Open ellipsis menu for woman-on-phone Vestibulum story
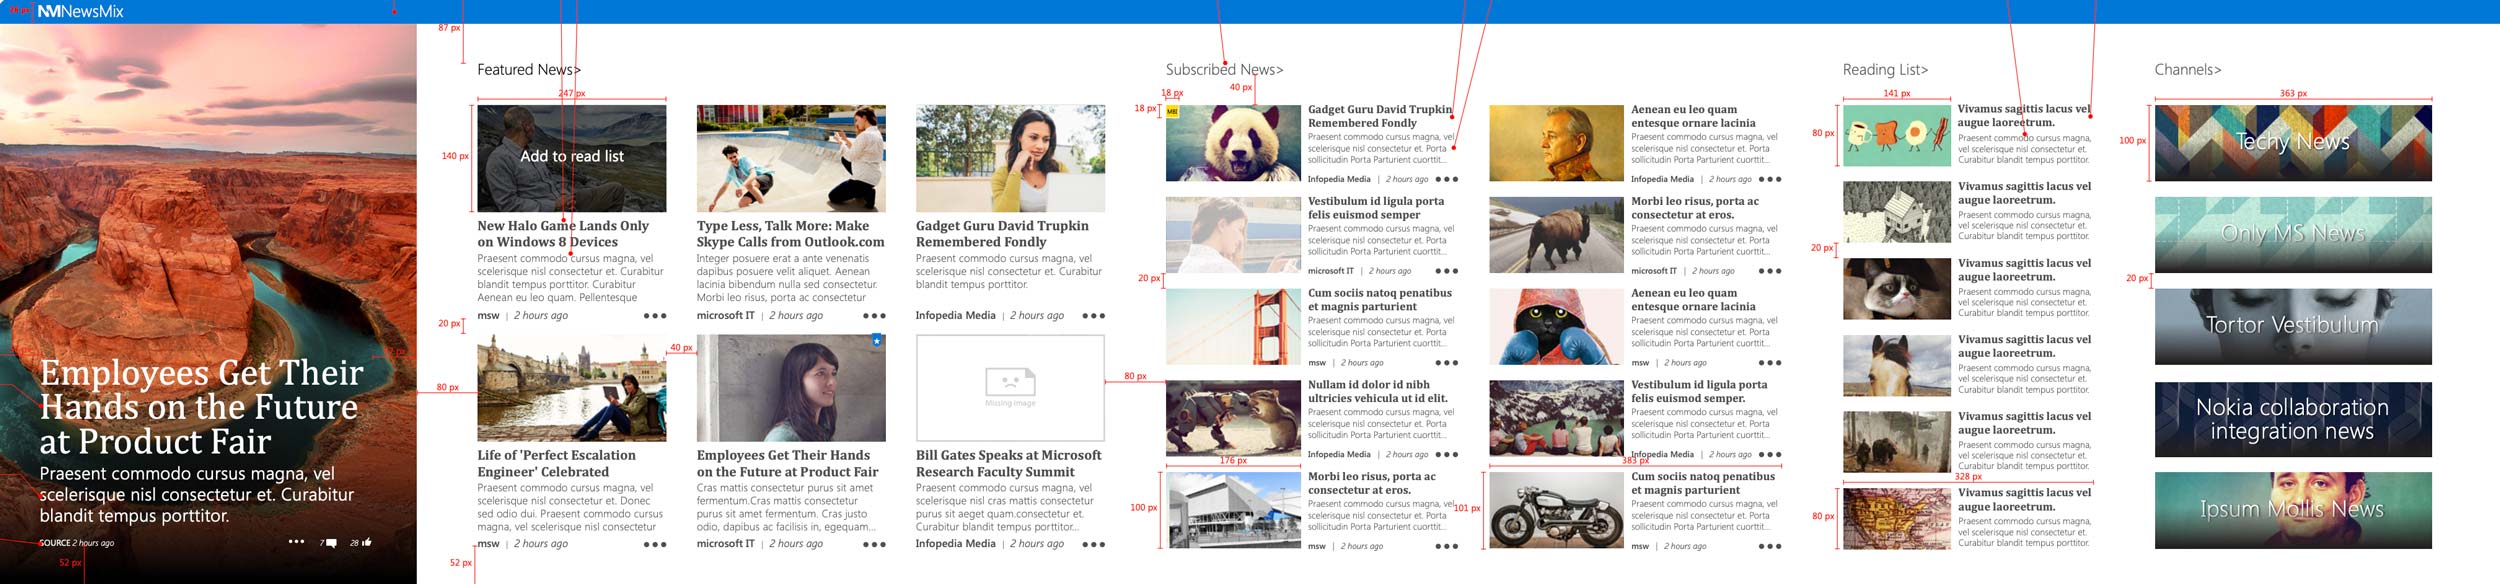The image size is (2500, 584). click(x=1447, y=271)
